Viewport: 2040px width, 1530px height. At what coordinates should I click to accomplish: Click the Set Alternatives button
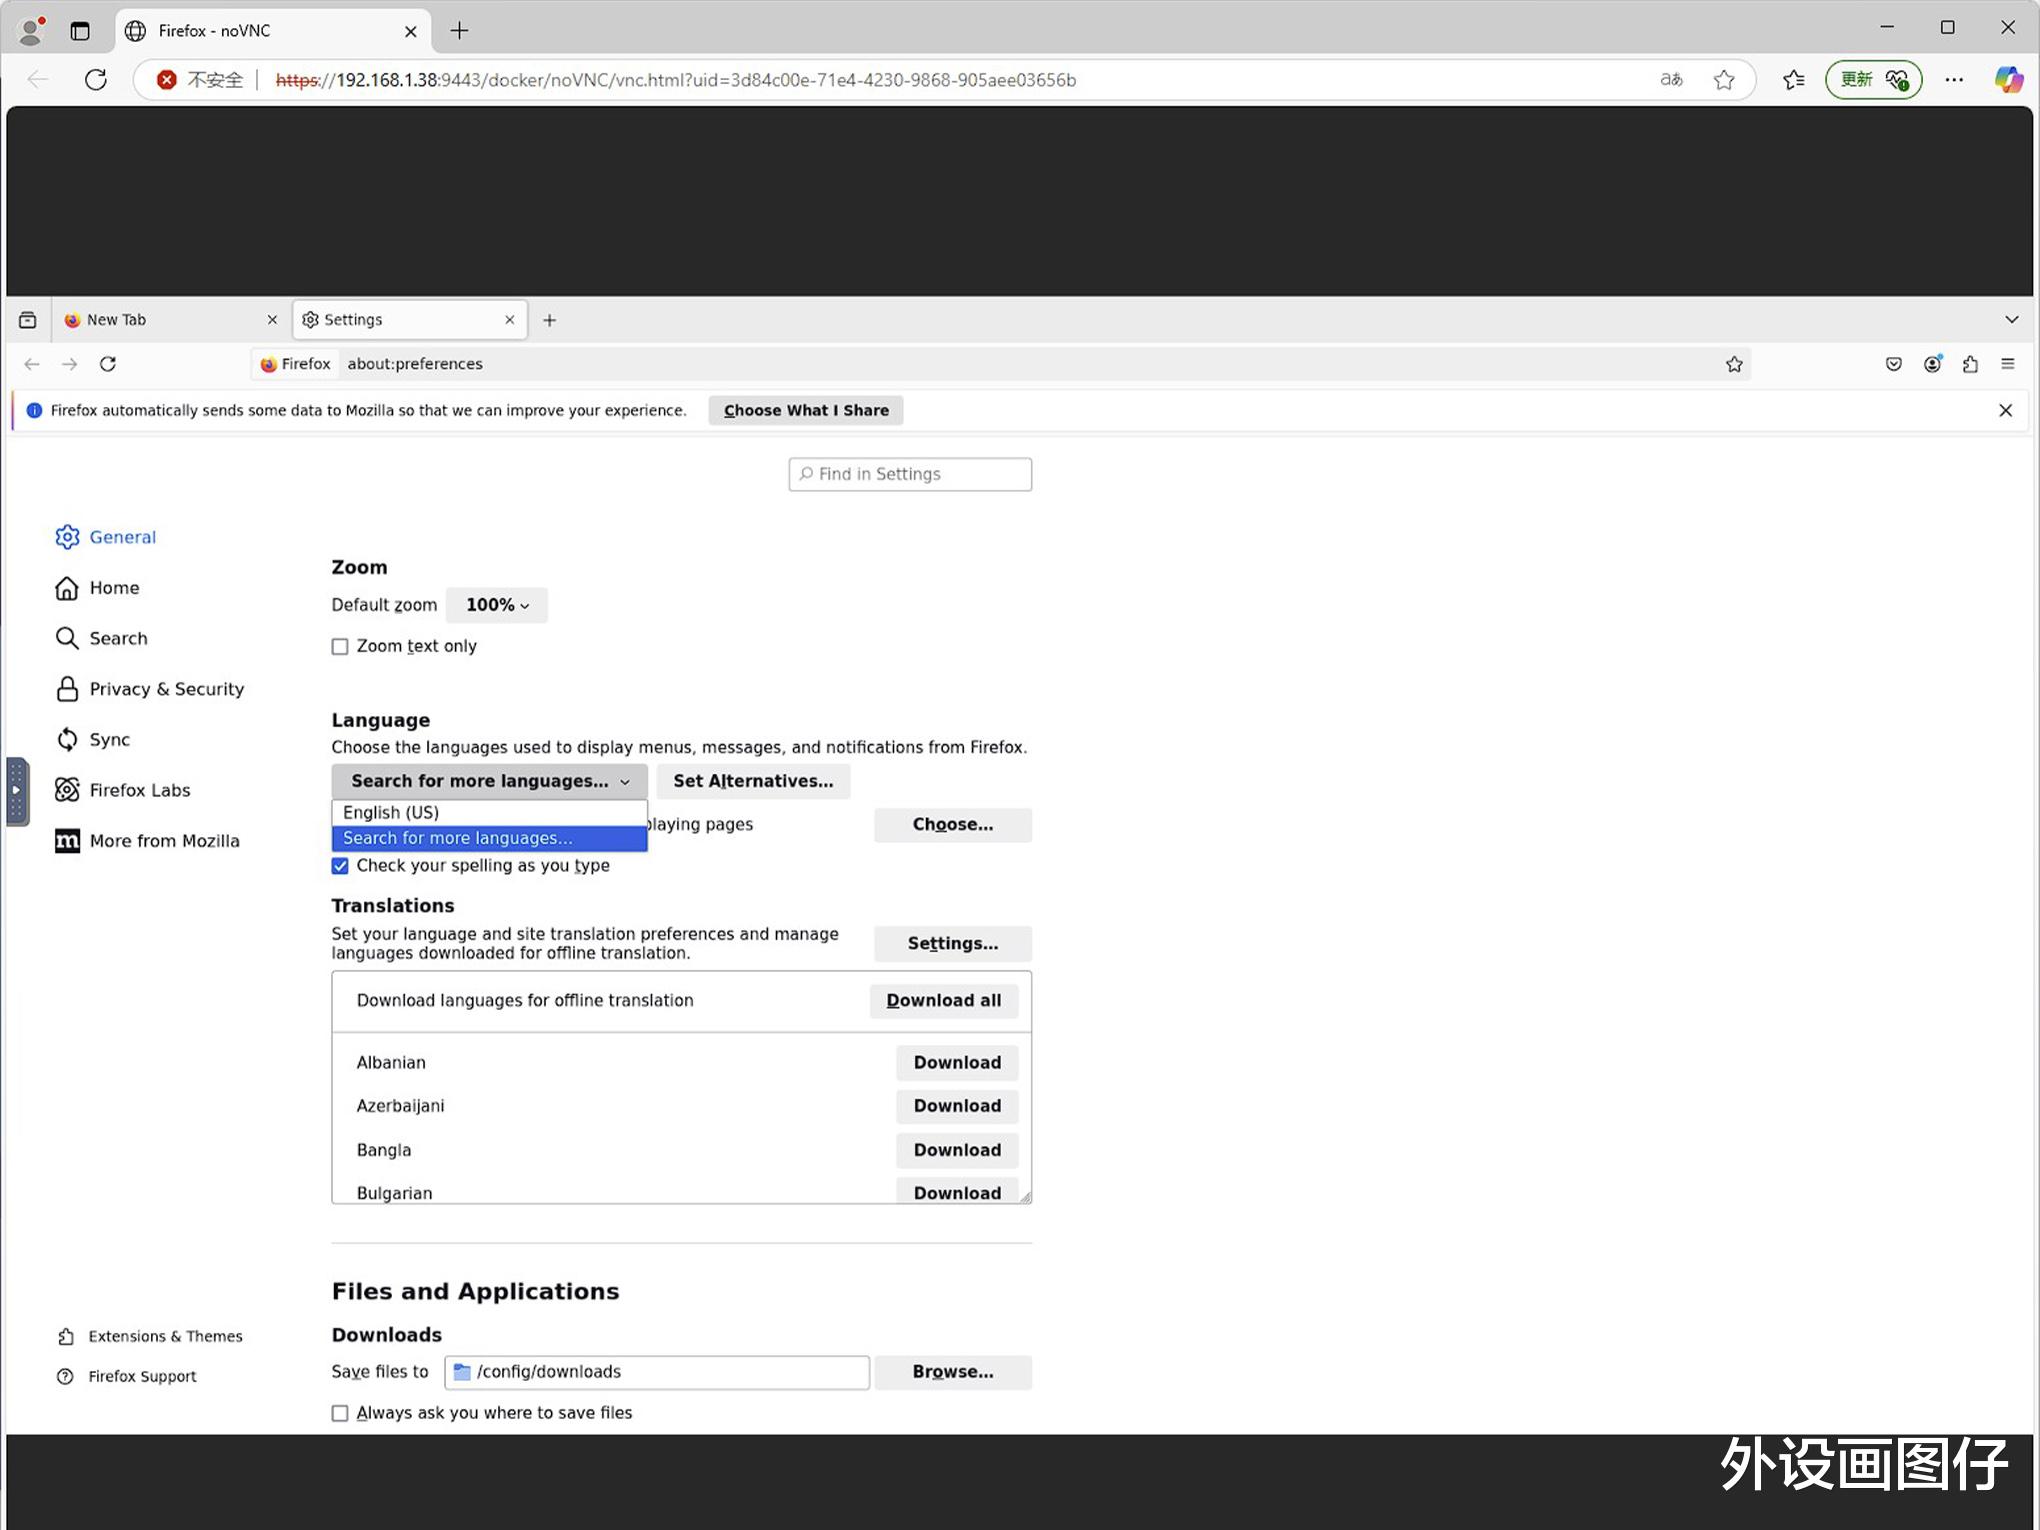(753, 782)
